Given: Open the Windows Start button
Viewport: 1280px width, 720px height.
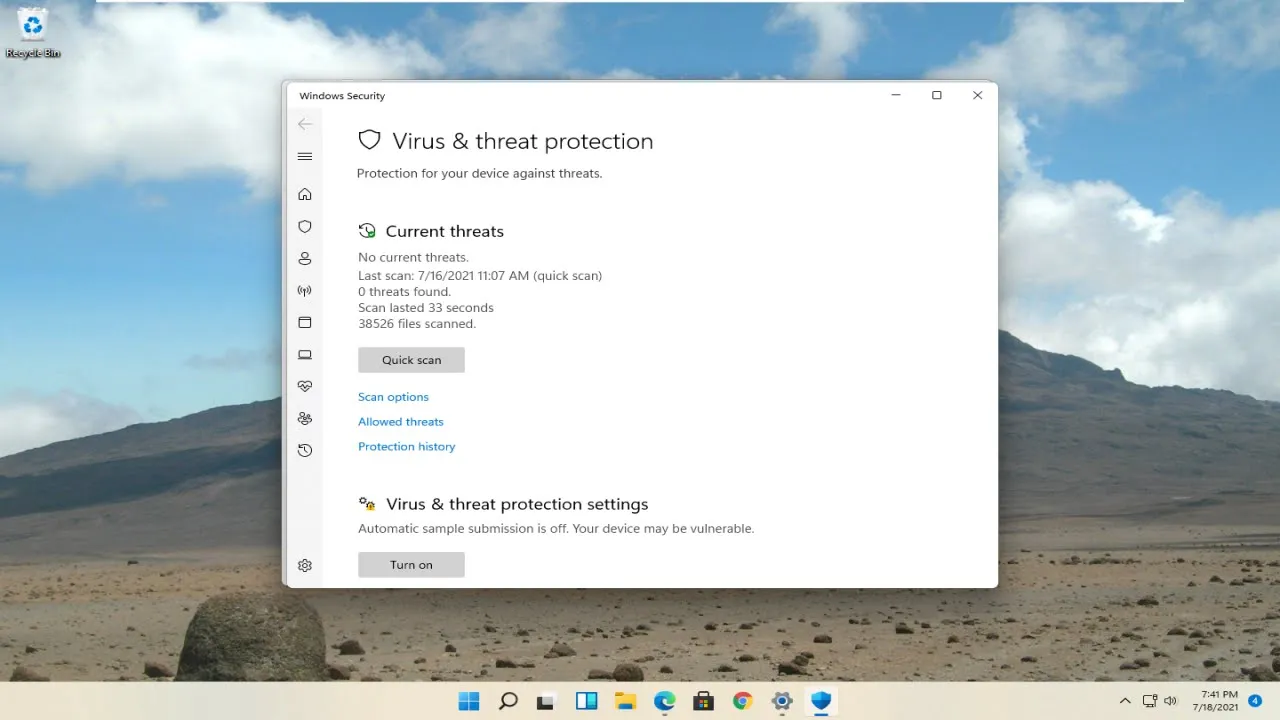Looking at the screenshot, I should [469, 701].
